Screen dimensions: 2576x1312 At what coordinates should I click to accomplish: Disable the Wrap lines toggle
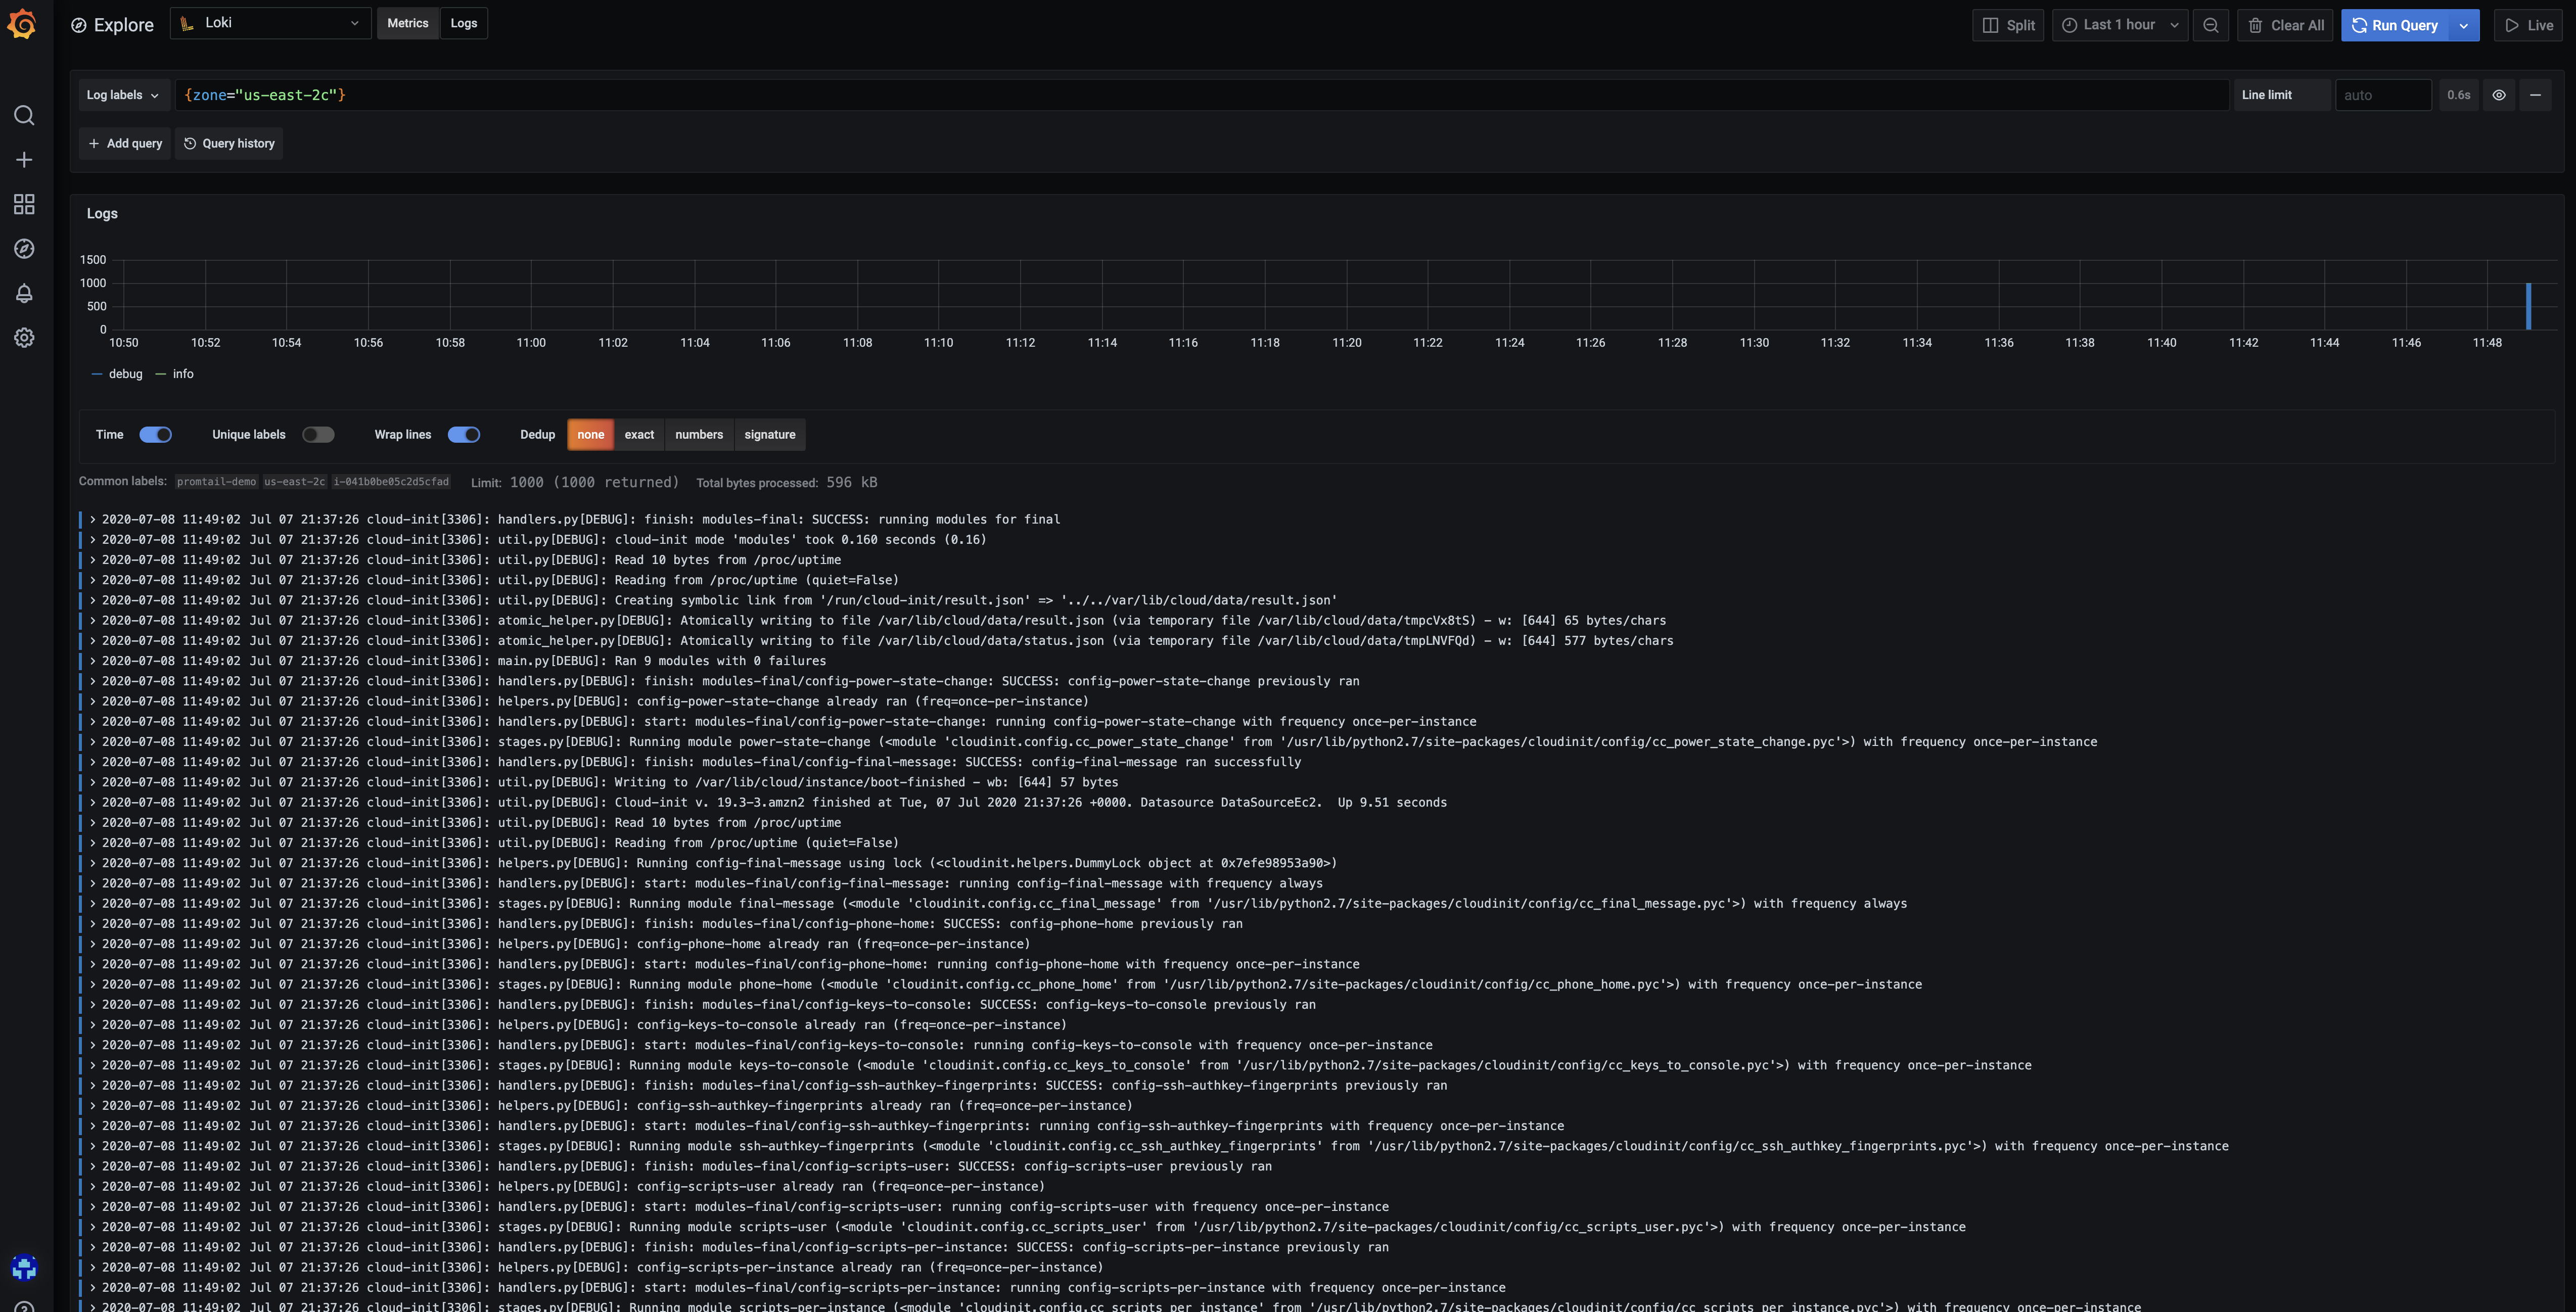pyautogui.click(x=464, y=434)
